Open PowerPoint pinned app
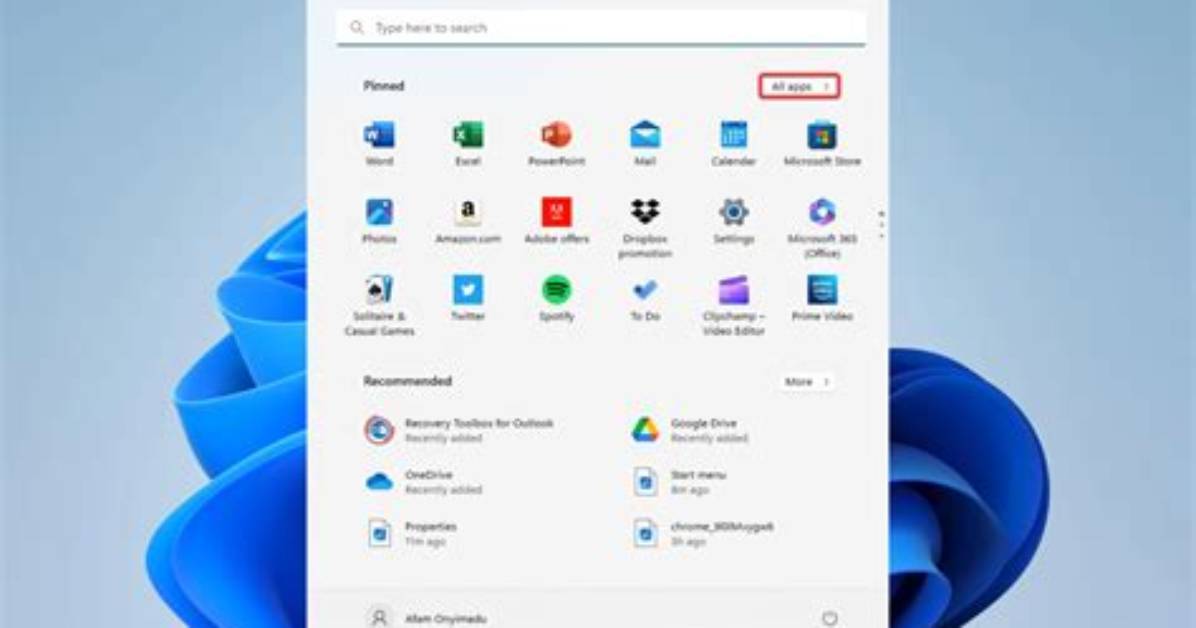The height and width of the screenshot is (628, 1196). point(556,143)
